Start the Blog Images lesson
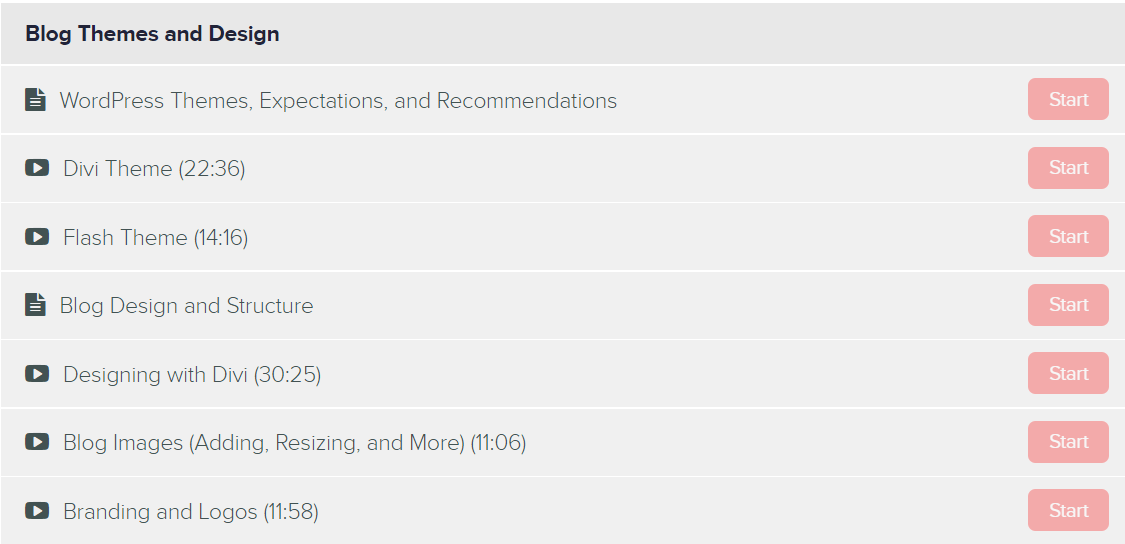Screen dimensions: 1125x544 [1068, 442]
